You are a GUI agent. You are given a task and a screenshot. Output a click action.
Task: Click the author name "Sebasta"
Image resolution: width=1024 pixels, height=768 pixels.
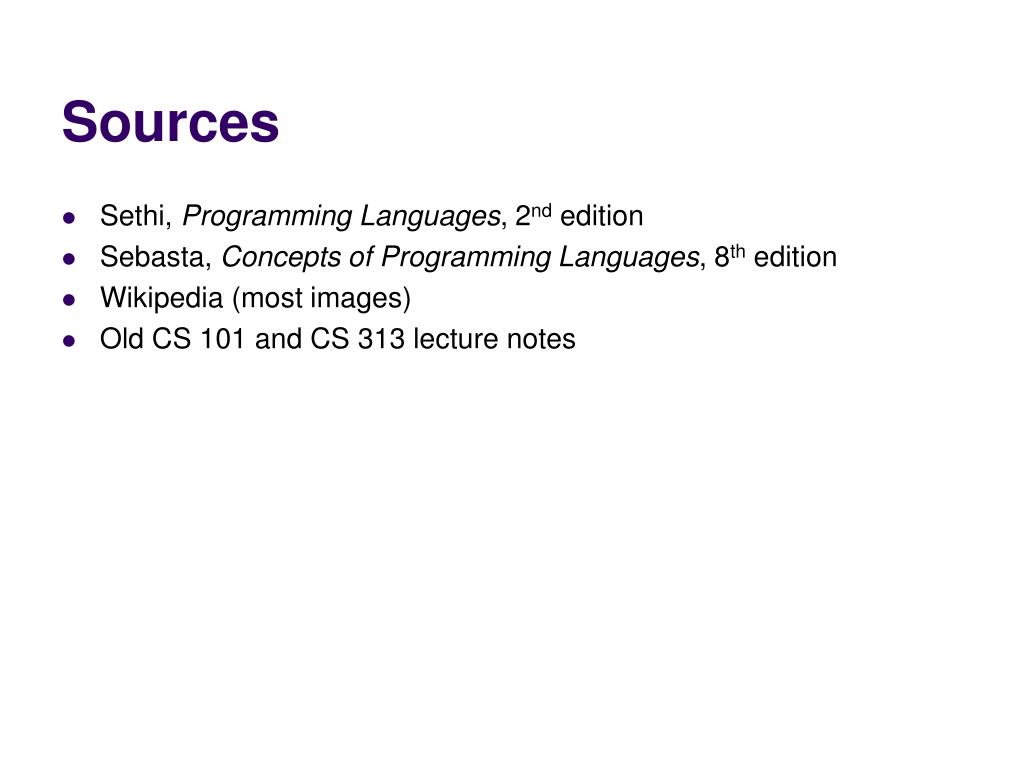point(152,257)
